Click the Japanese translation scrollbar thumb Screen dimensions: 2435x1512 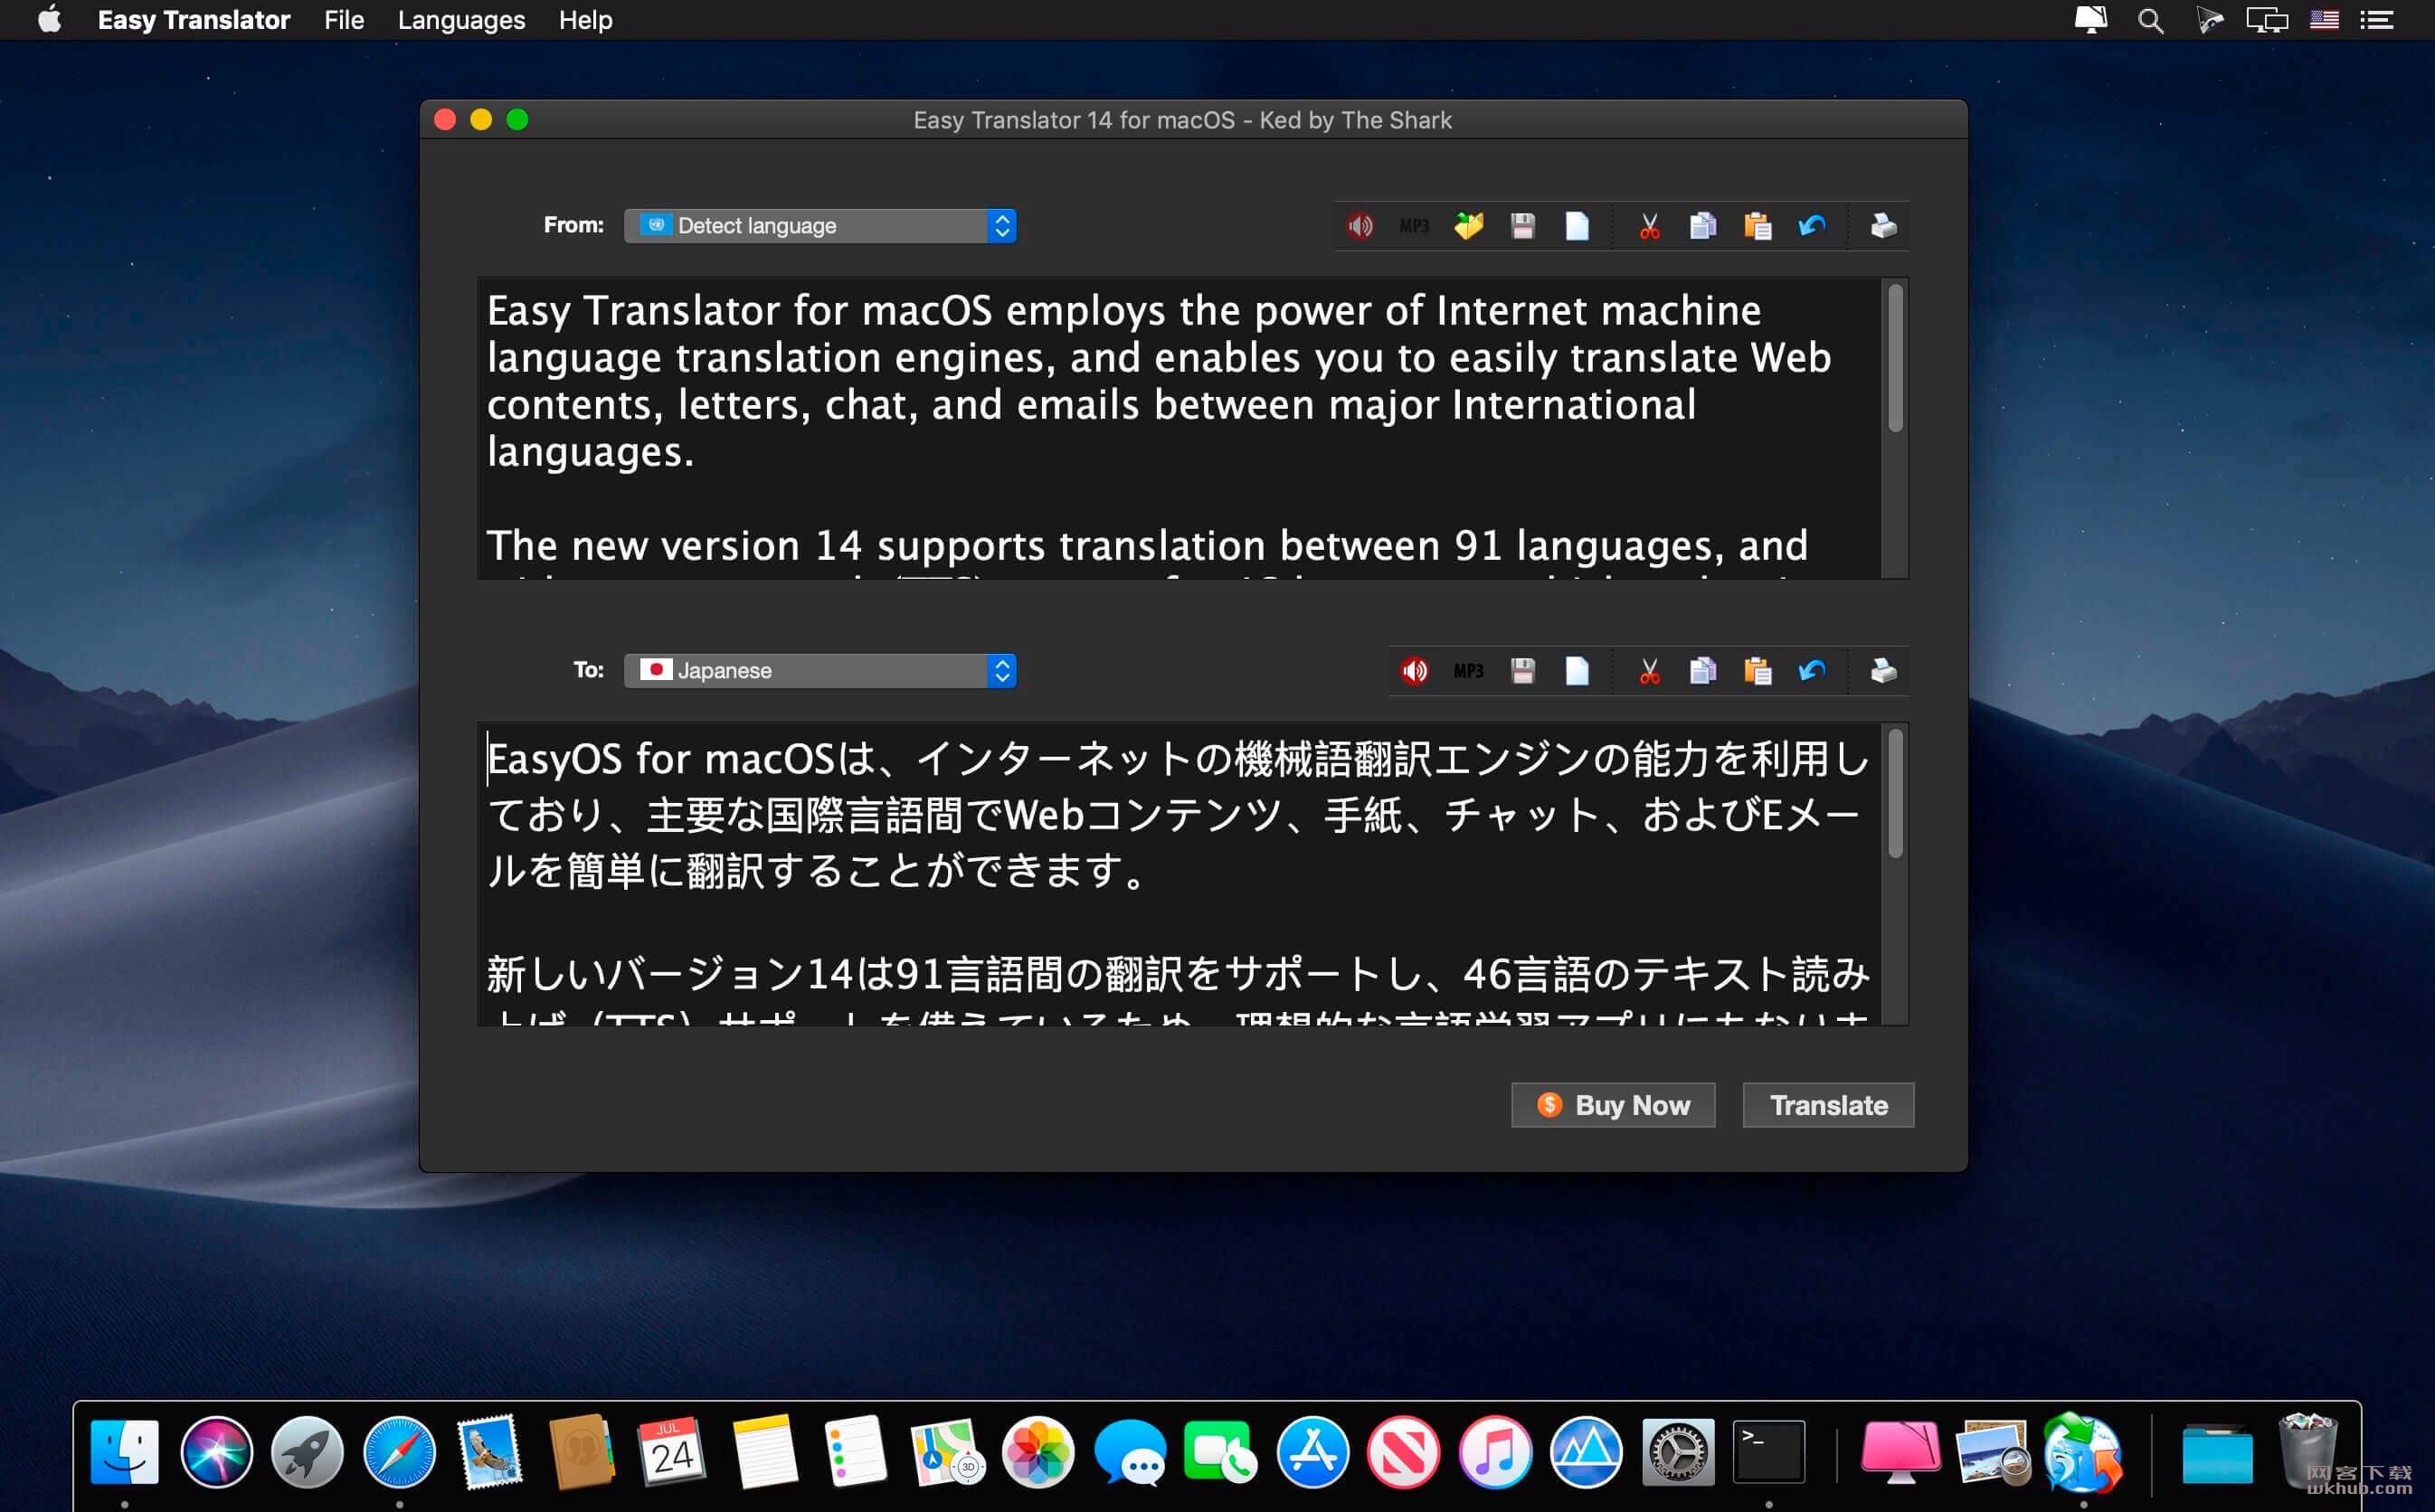[x=1895, y=793]
